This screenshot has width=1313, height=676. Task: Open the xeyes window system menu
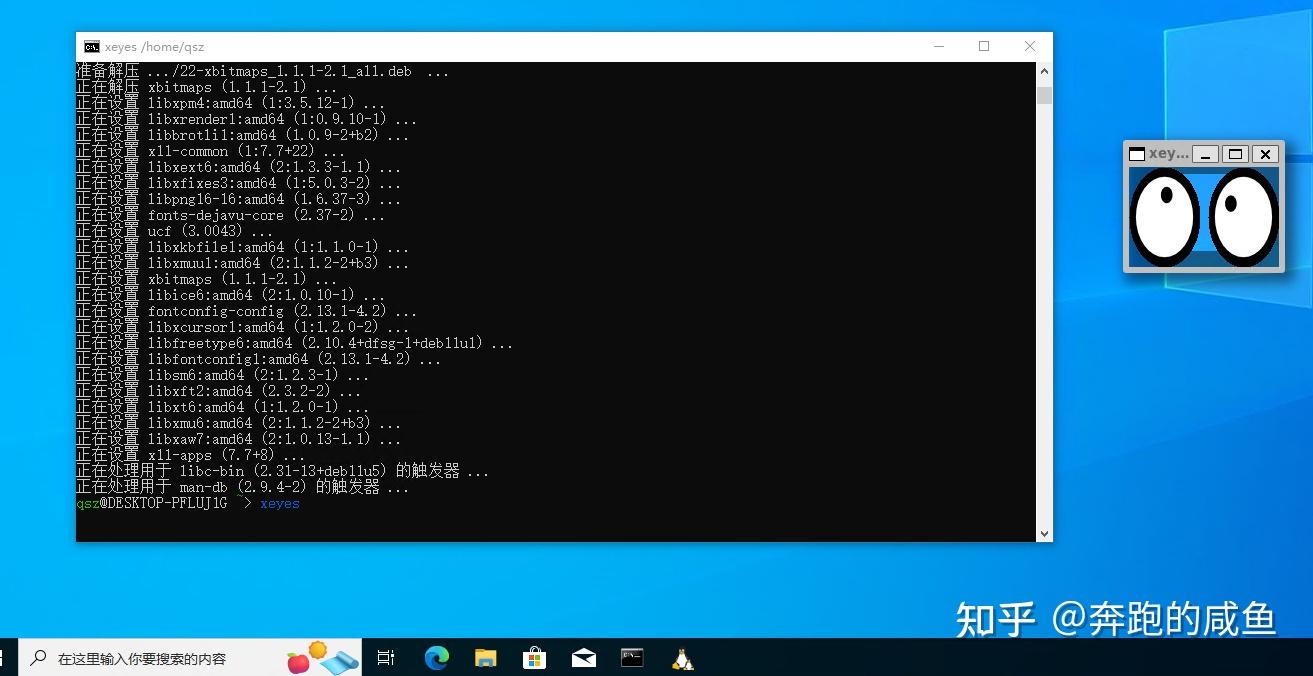point(1137,154)
